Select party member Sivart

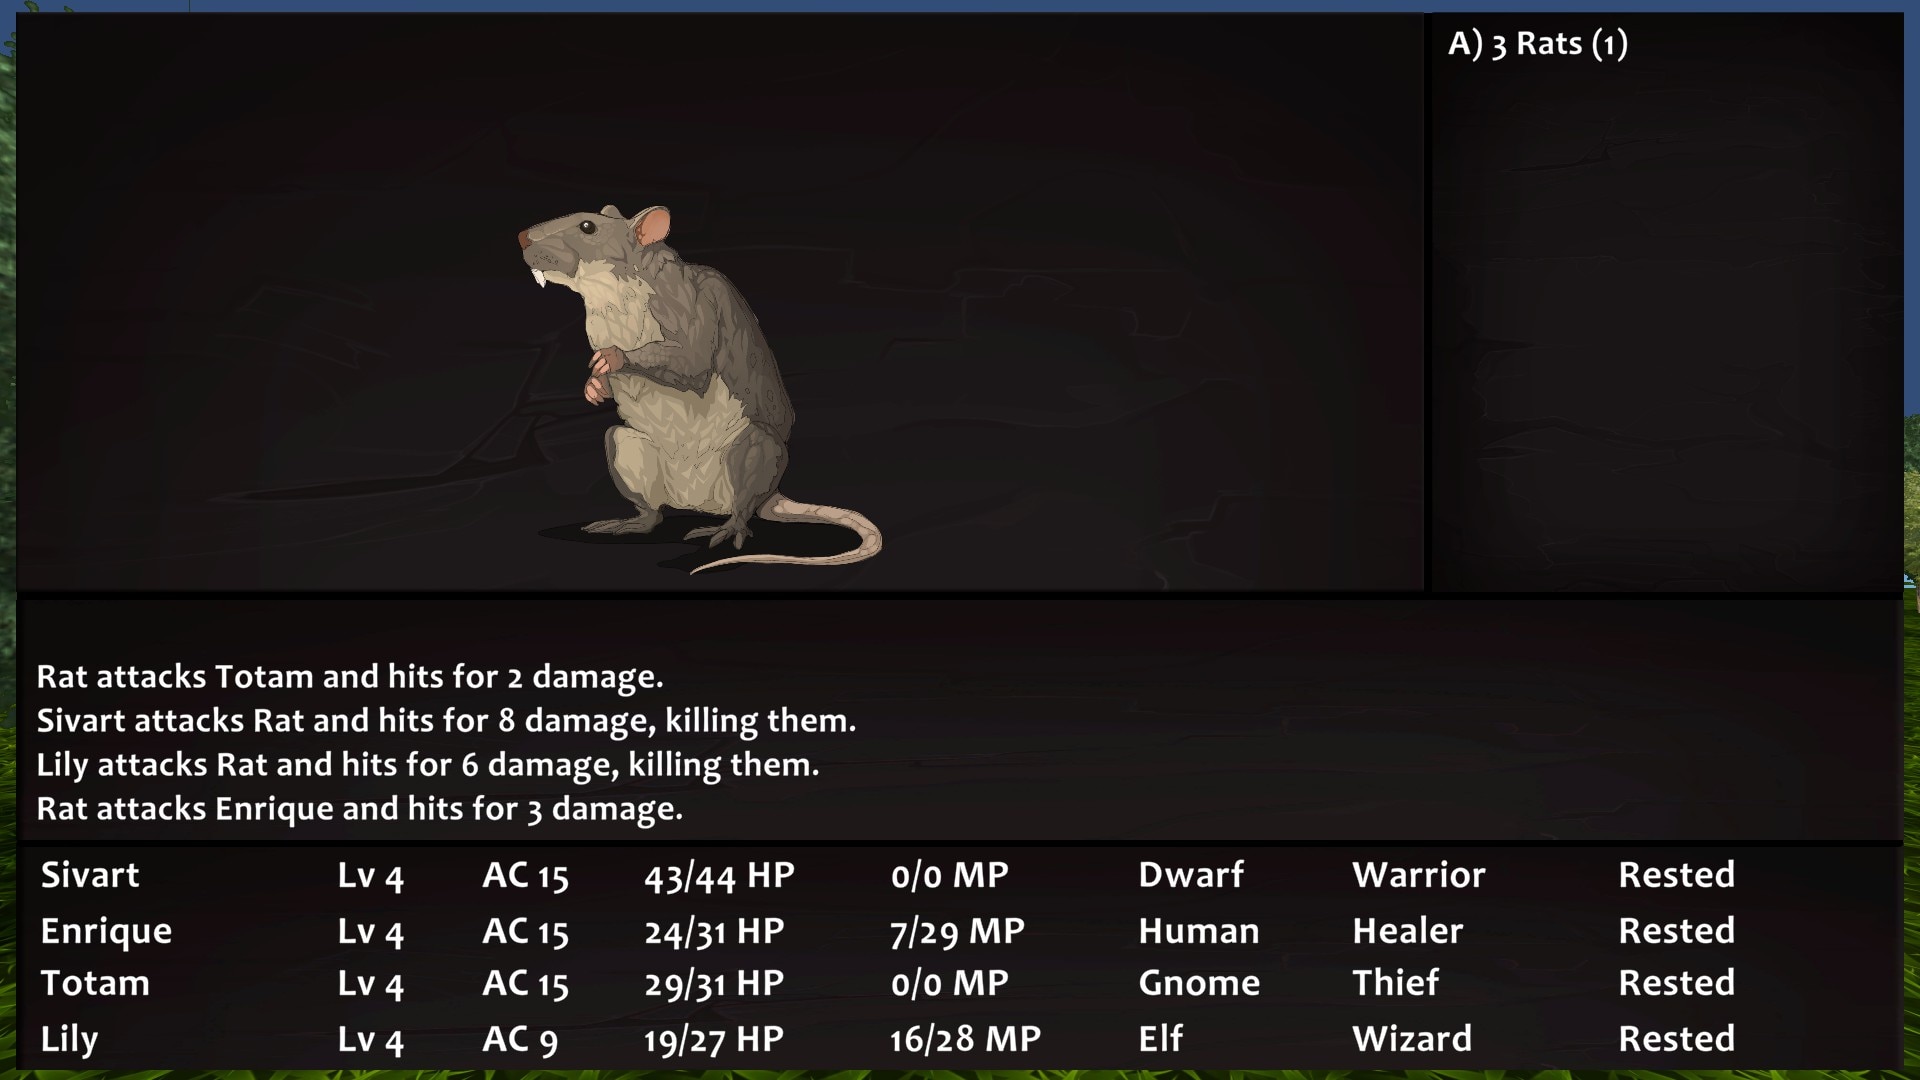[x=90, y=875]
